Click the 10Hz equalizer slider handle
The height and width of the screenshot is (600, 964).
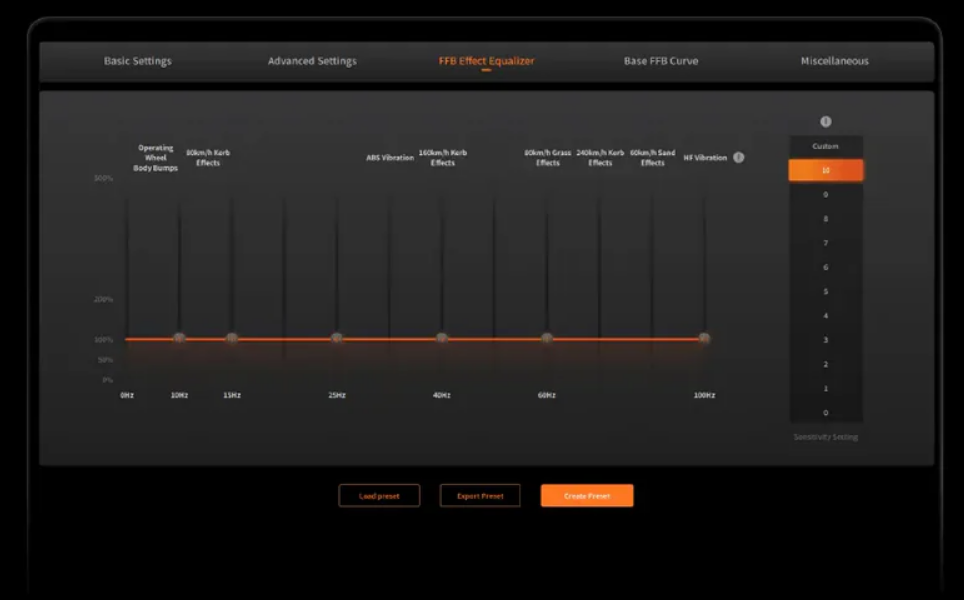pos(179,338)
